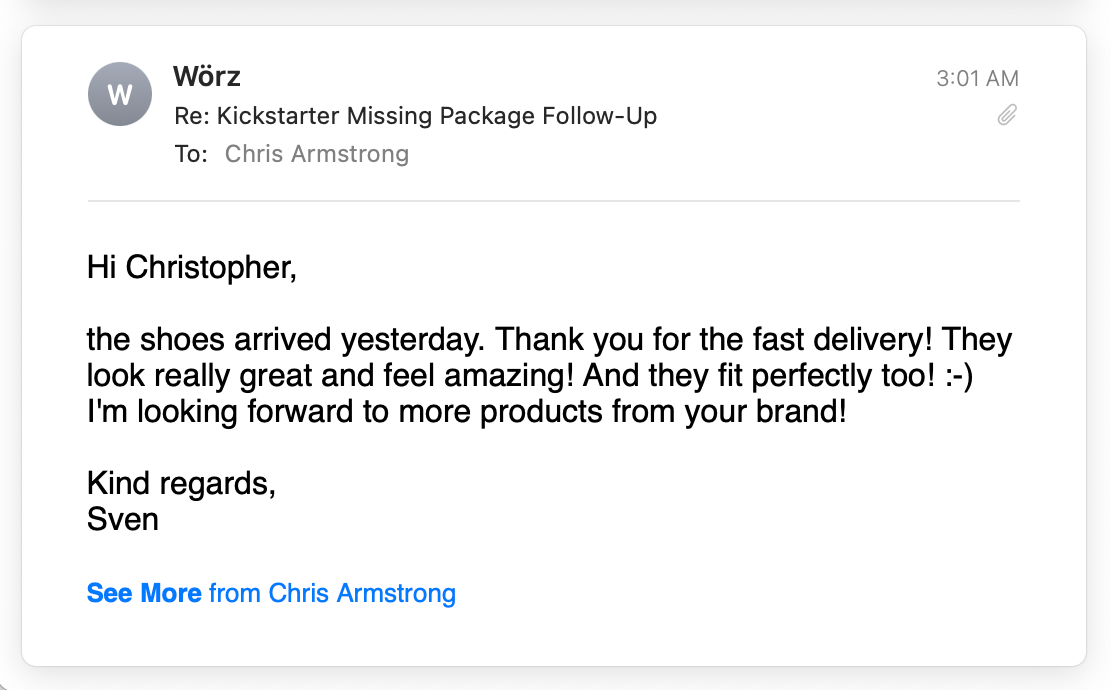Select the sender name Wörz
The image size is (1111, 690).
207,77
